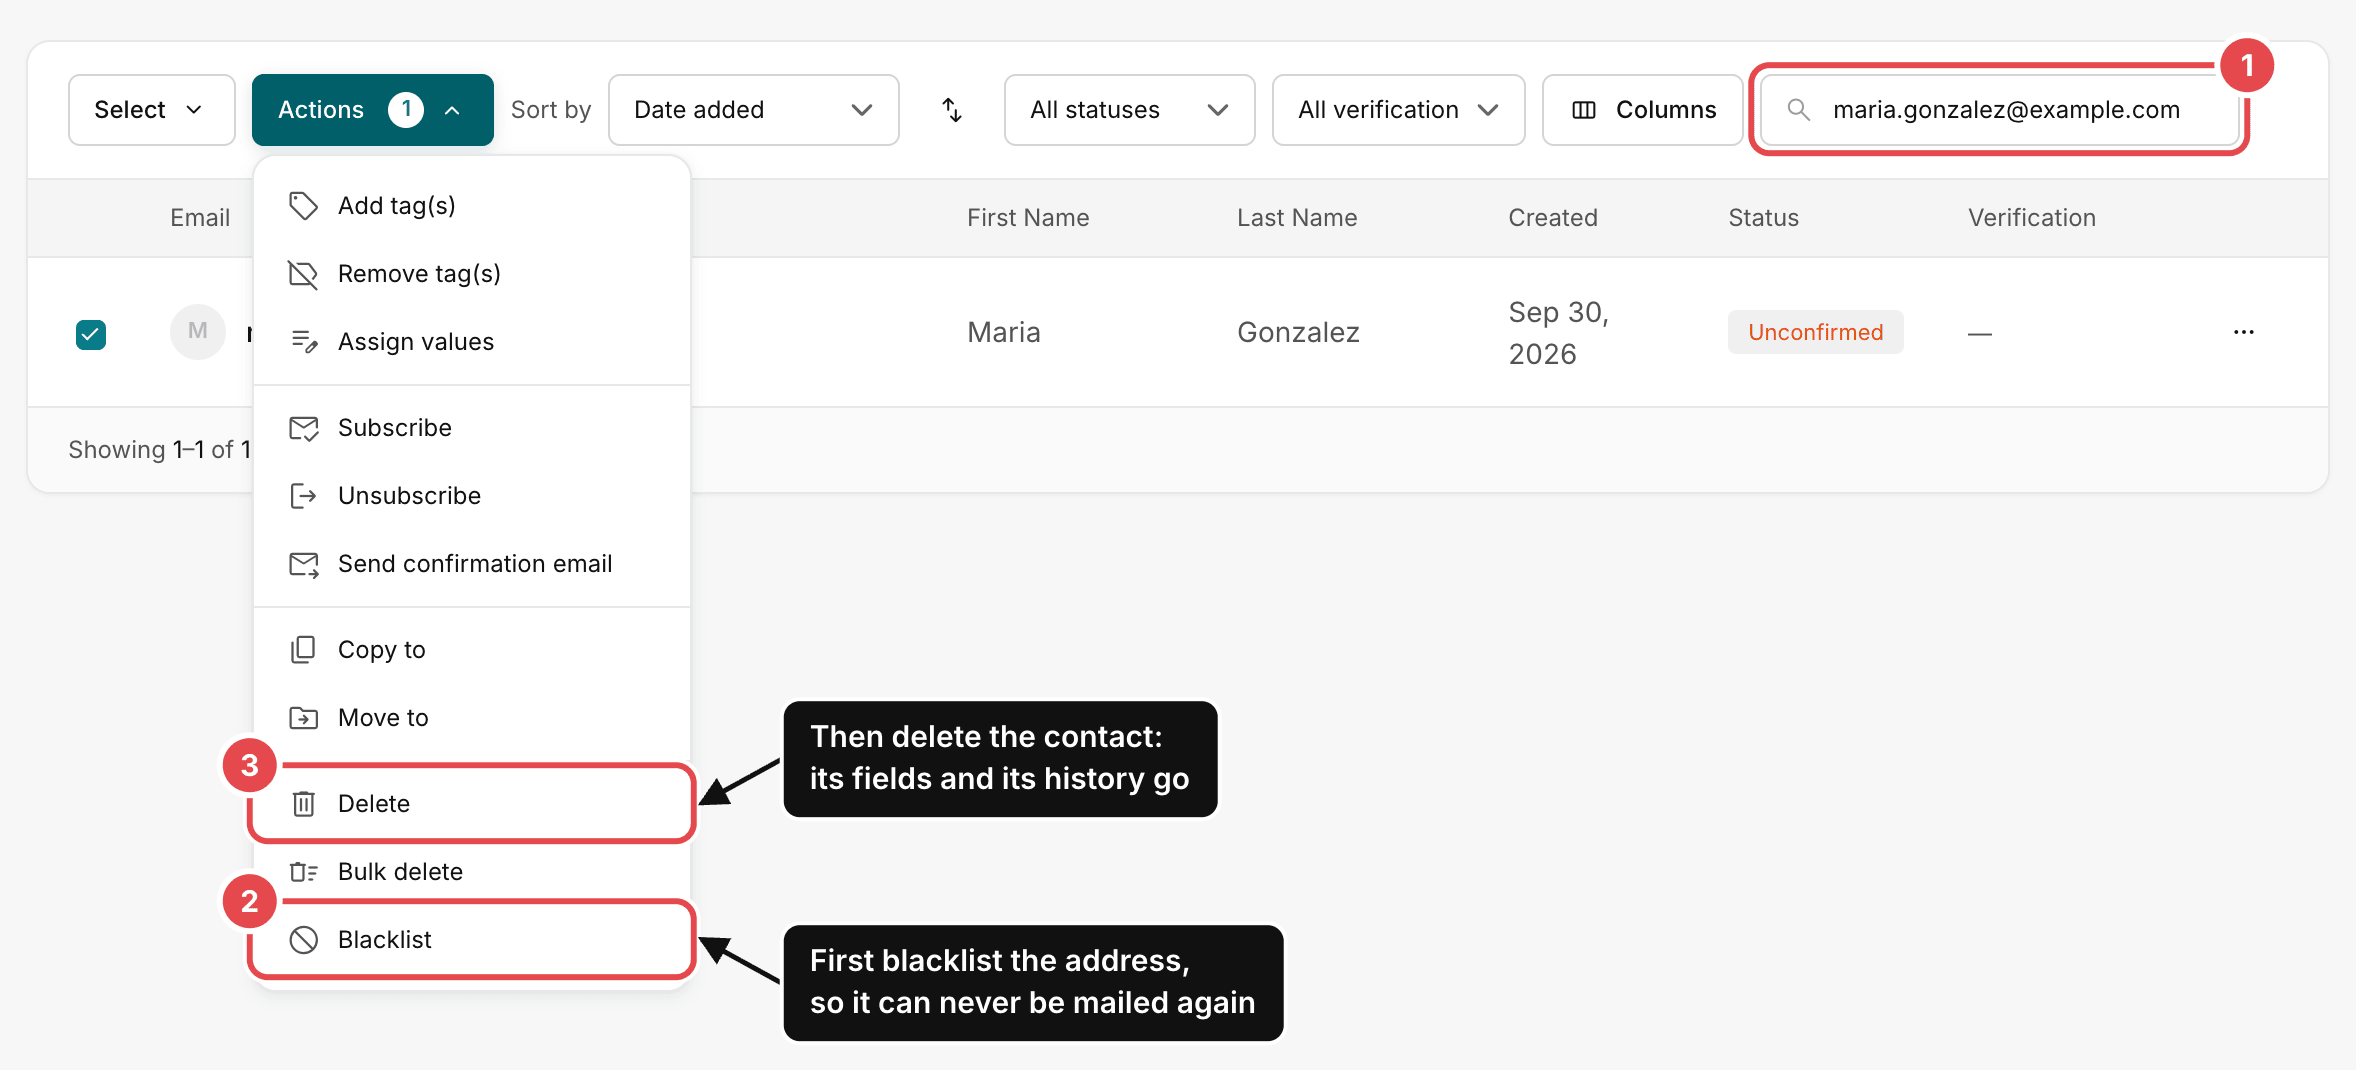Click the Verification column header
The image size is (2356, 1070).
tap(2031, 218)
